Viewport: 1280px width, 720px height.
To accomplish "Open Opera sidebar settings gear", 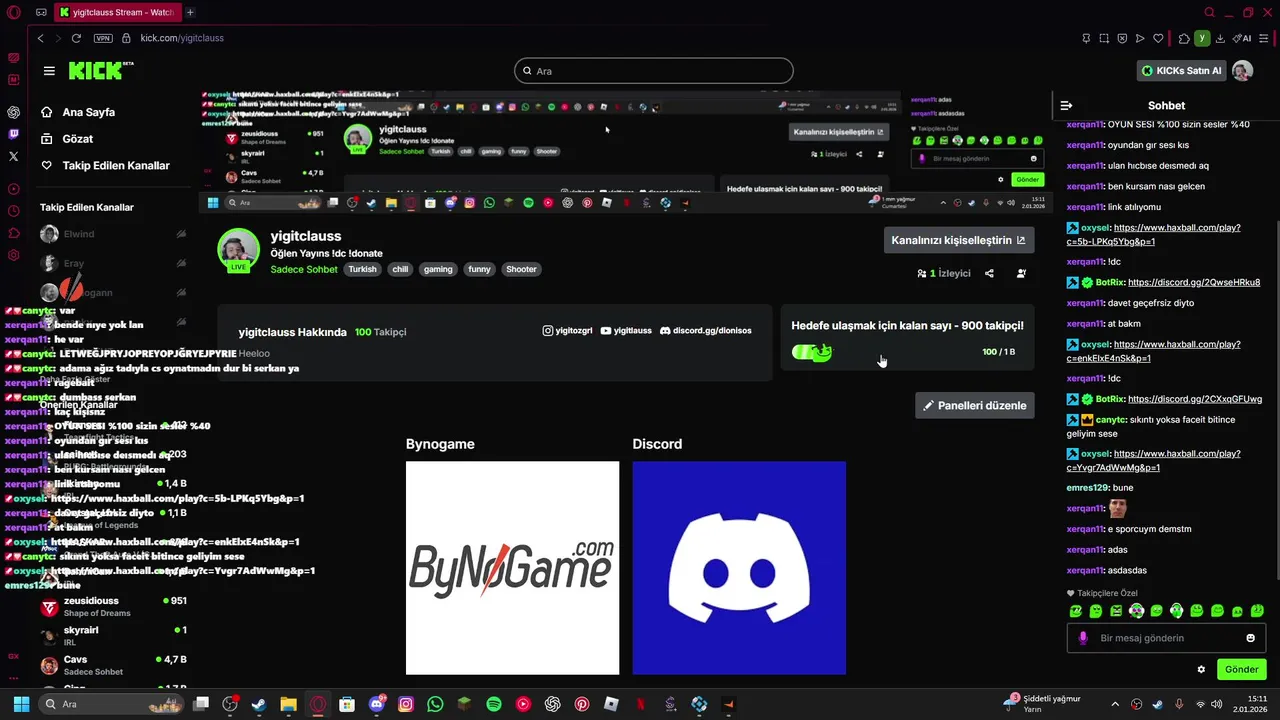I will pyautogui.click(x=14, y=255).
